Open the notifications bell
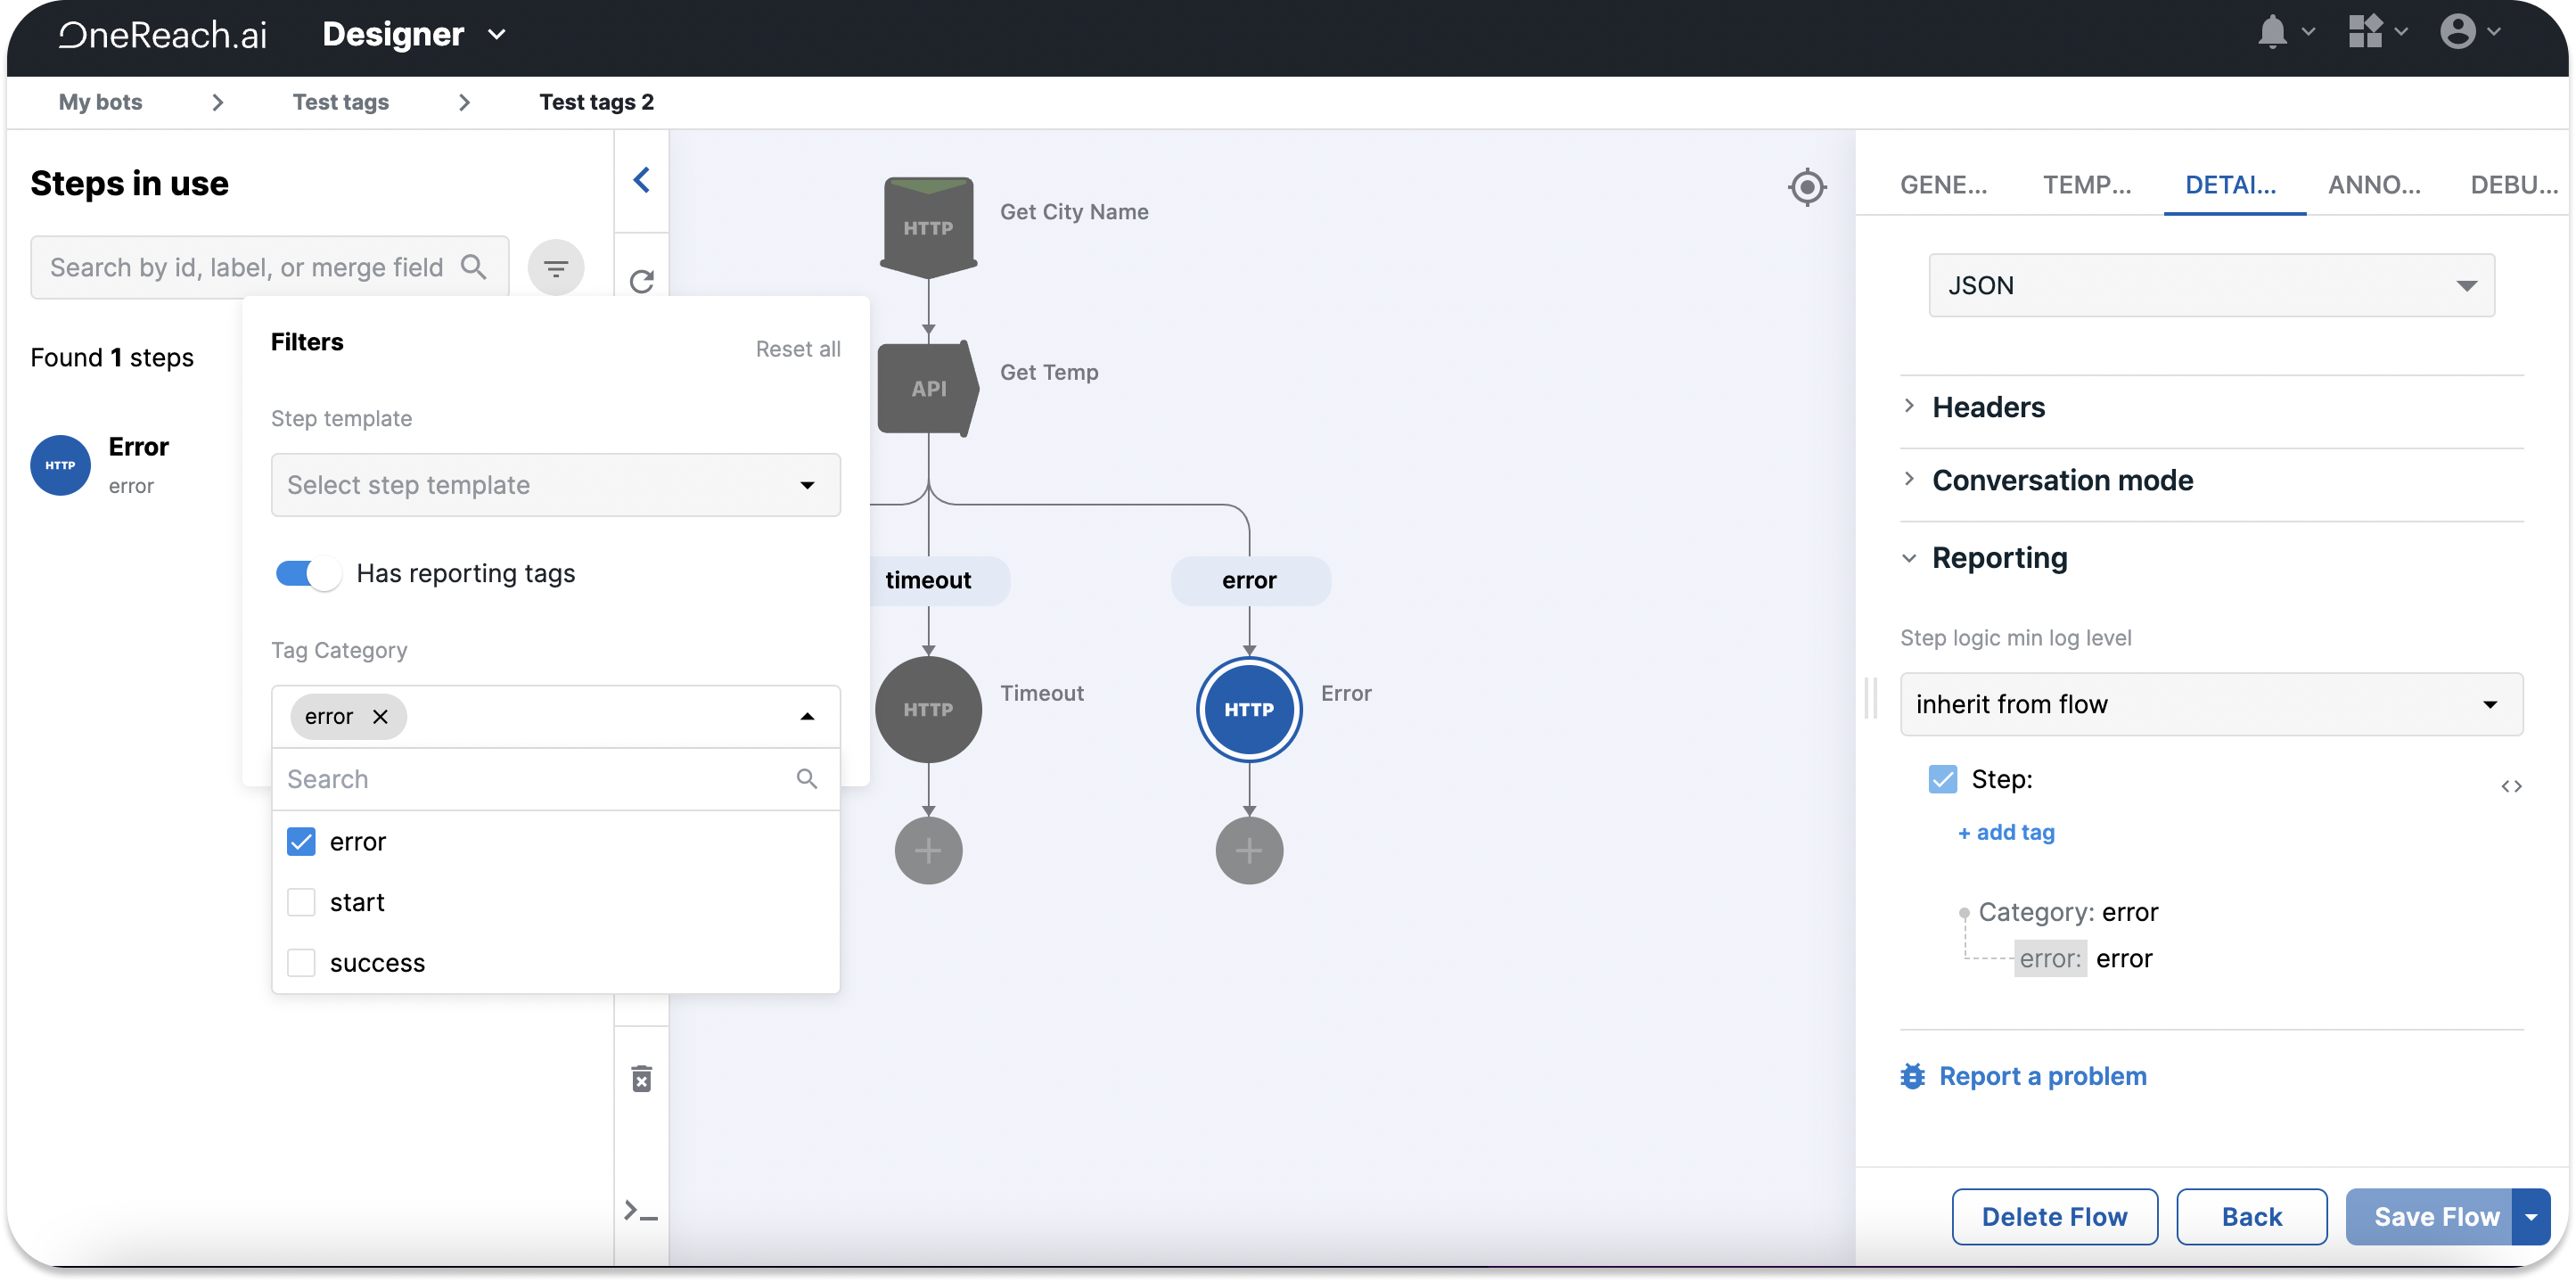Image resolution: width=2576 pixels, height=1282 pixels. pos(2273,33)
